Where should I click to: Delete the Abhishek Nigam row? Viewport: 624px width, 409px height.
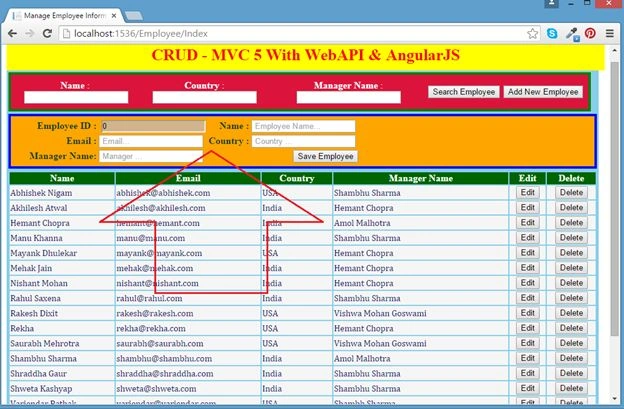[571, 193]
